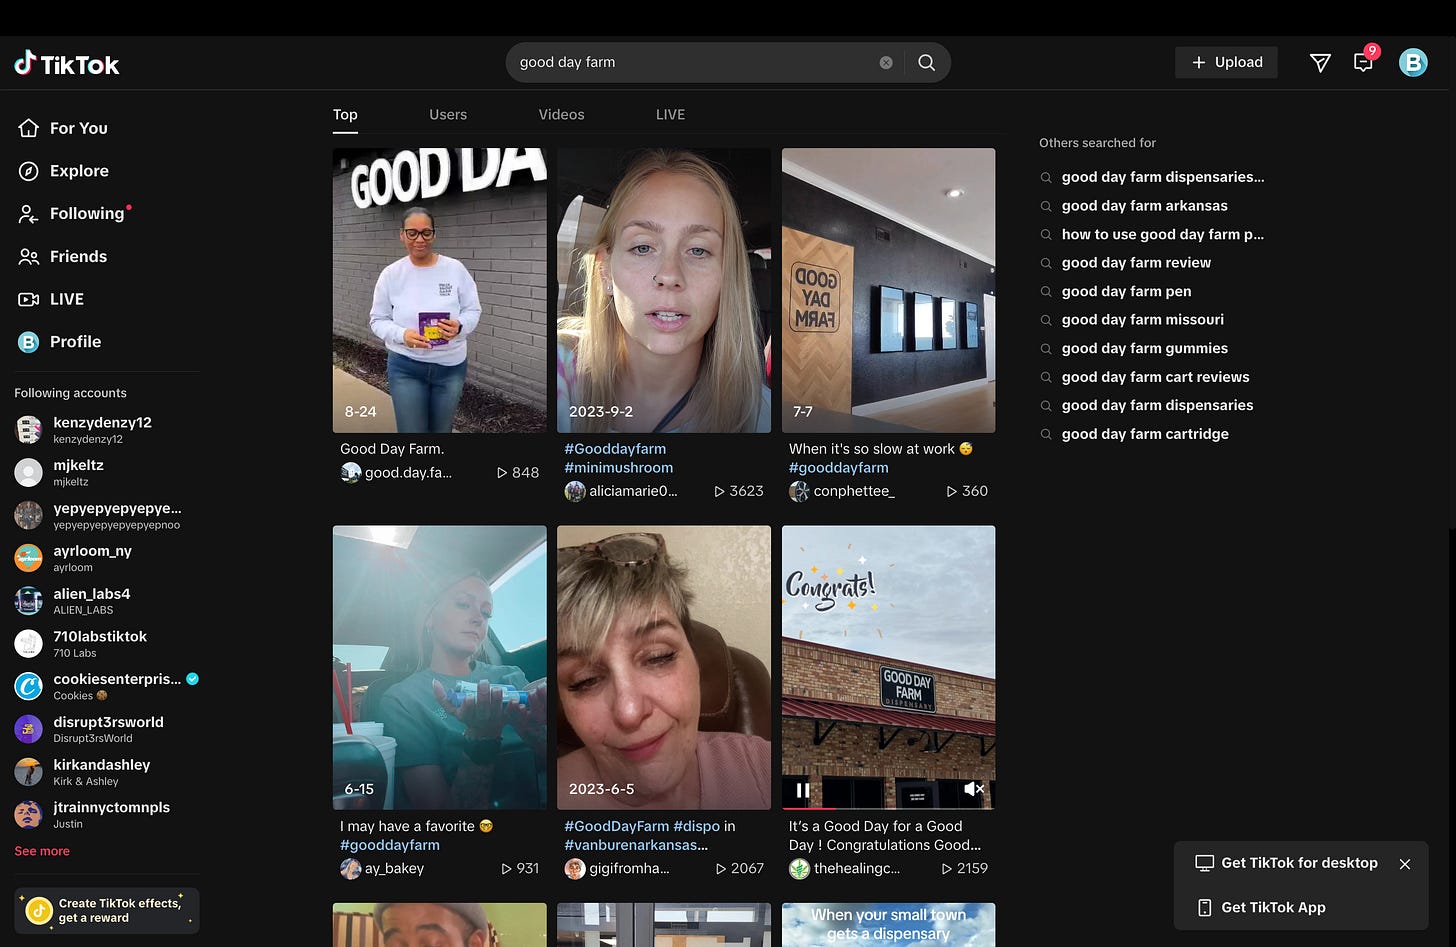Image resolution: width=1456 pixels, height=947 pixels.
Task: Click Get TikTok App
Action: coord(1261,908)
